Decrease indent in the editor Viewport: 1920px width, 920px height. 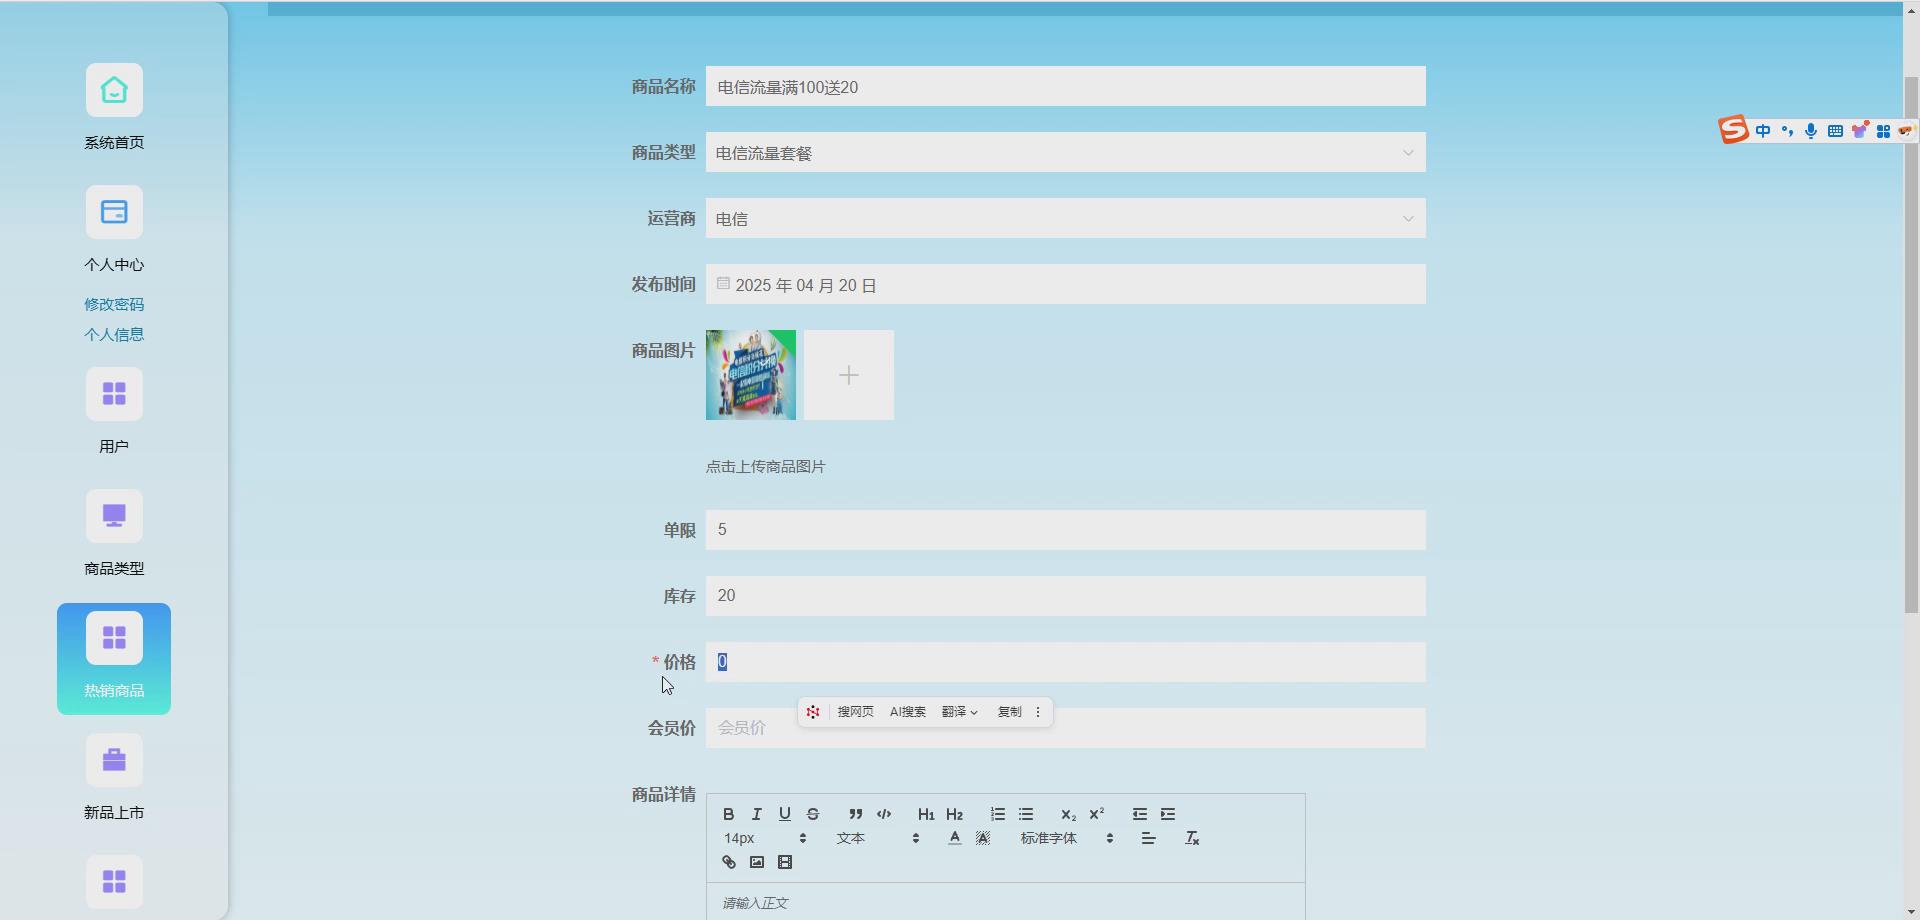pos(1139,814)
